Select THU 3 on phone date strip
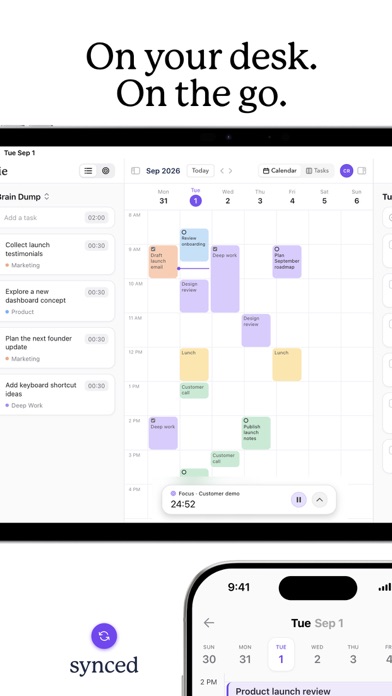Screen dimensions: 392x696 353,655
